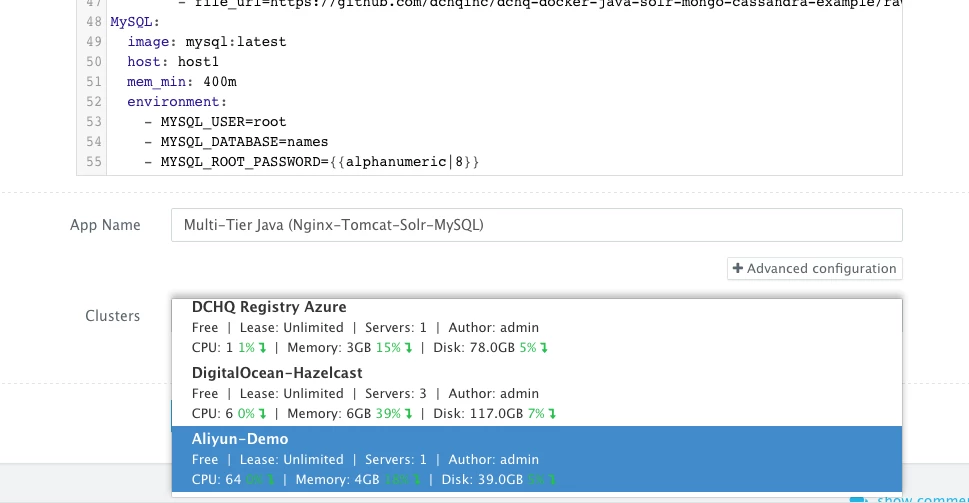Click the host: host1 line
This screenshot has width=969, height=503.
pyautogui.click(x=173, y=62)
